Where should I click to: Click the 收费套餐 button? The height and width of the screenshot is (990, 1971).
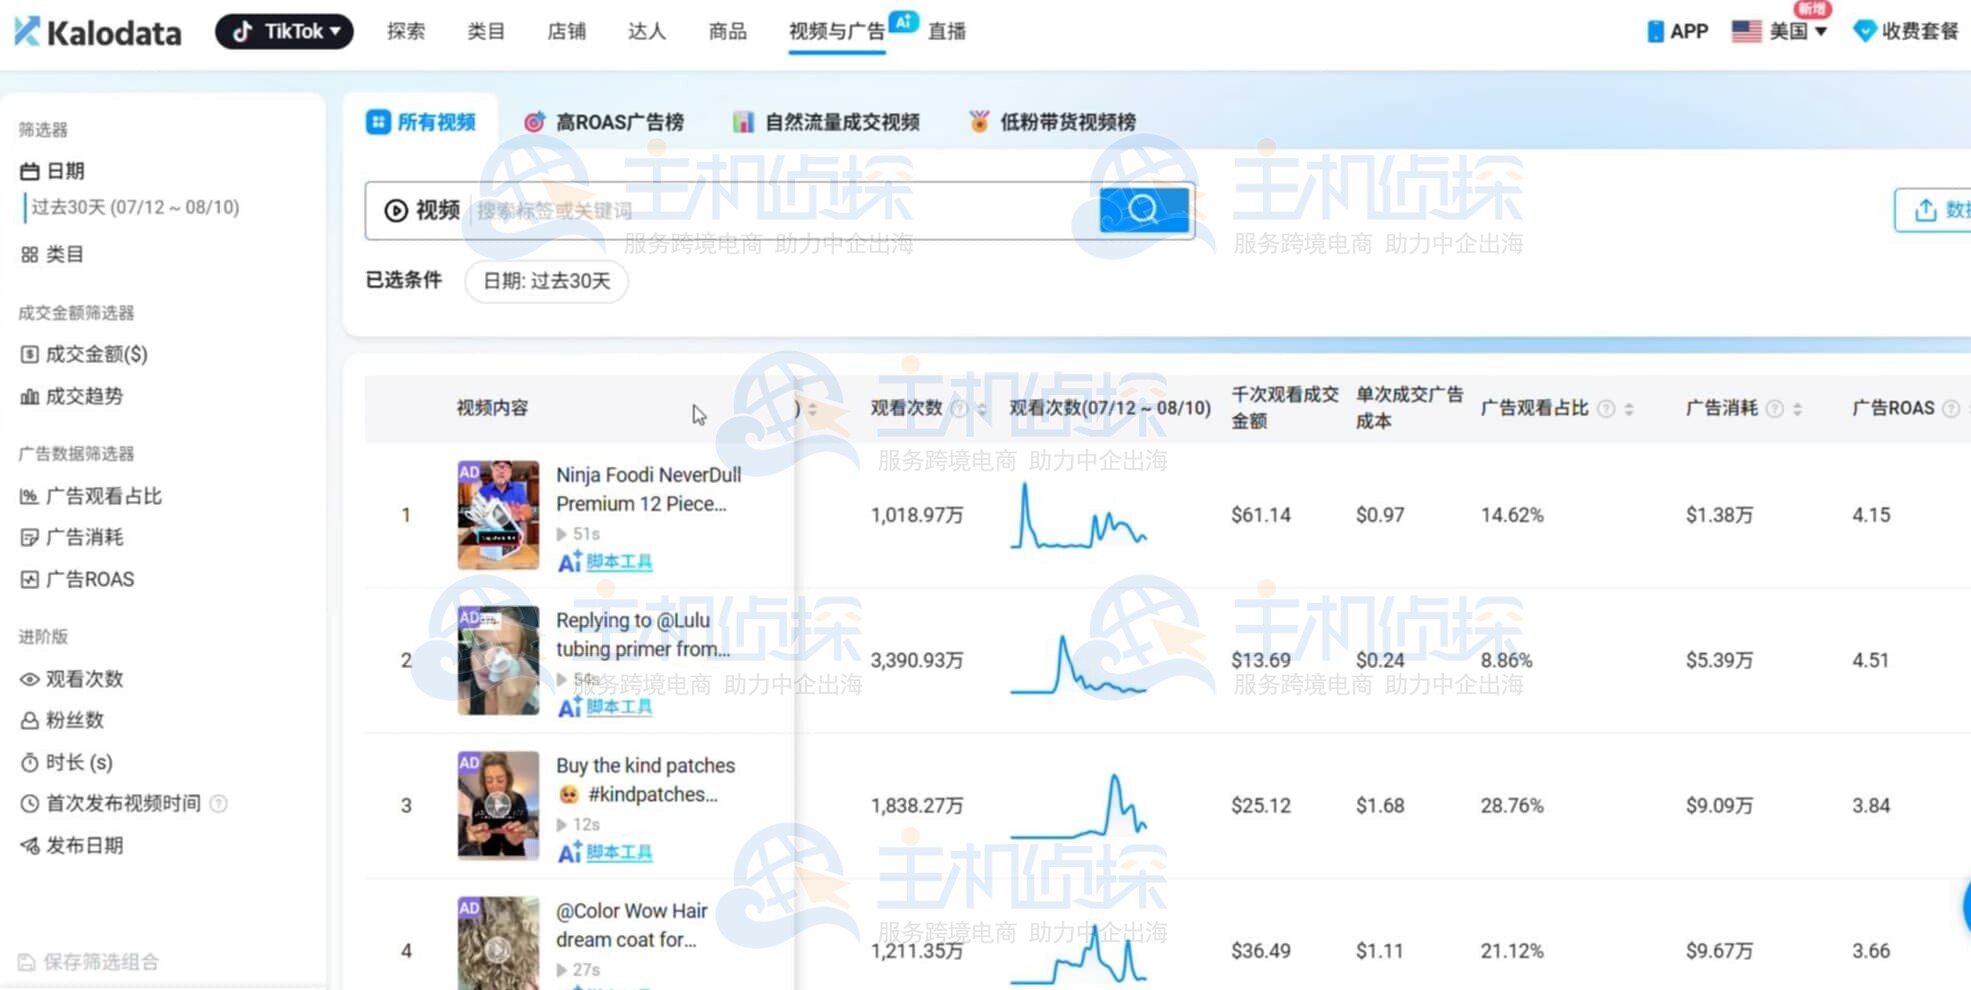point(1904,31)
